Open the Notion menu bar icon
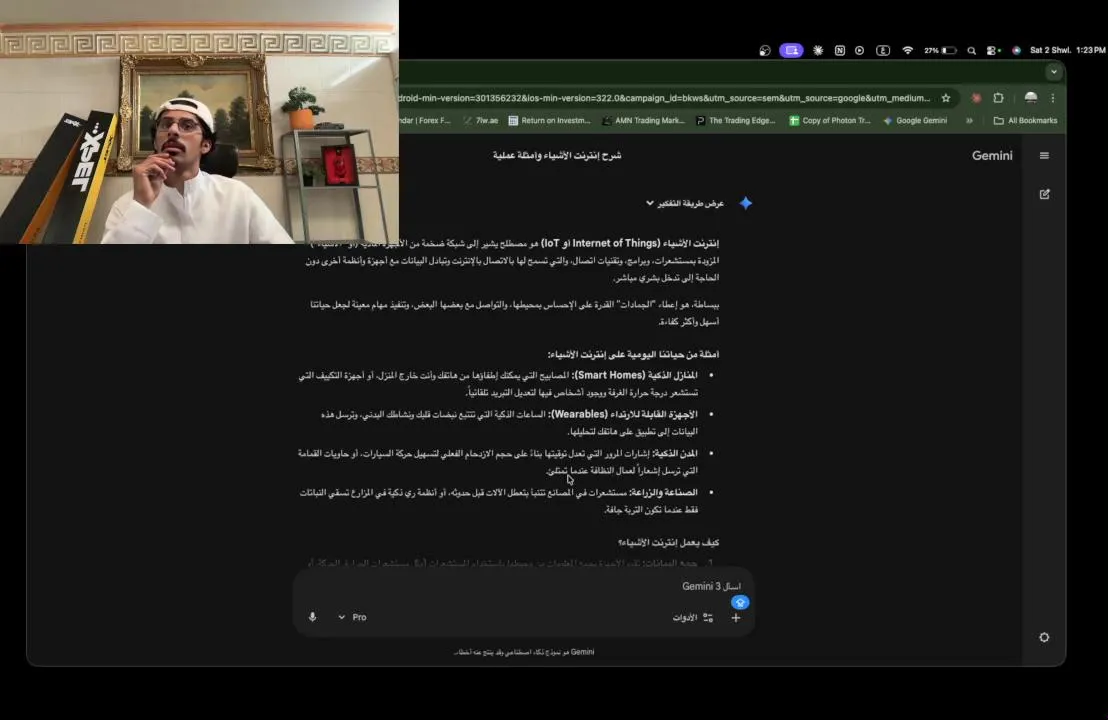The image size is (1108, 720). point(839,50)
